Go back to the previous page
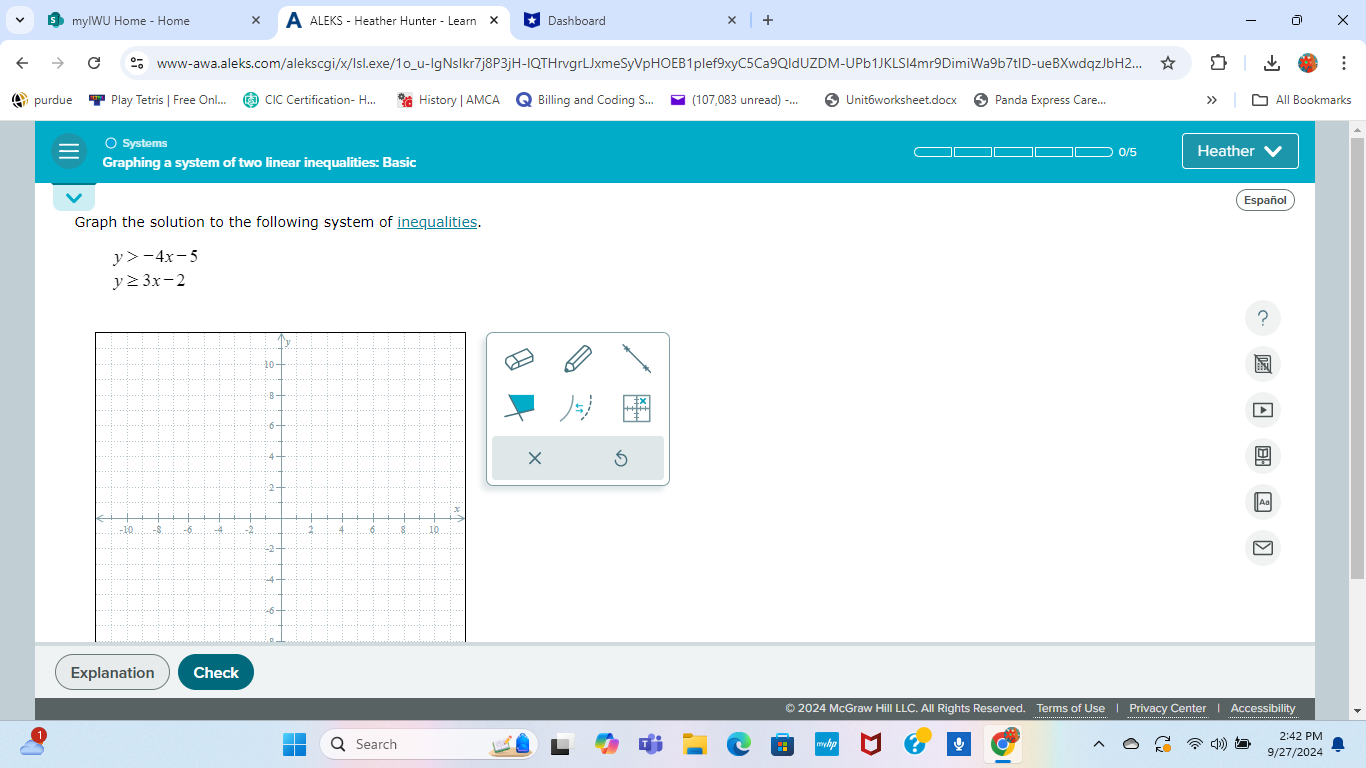Image resolution: width=1366 pixels, height=768 pixels. pyautogui.click(x=22, y=63)
